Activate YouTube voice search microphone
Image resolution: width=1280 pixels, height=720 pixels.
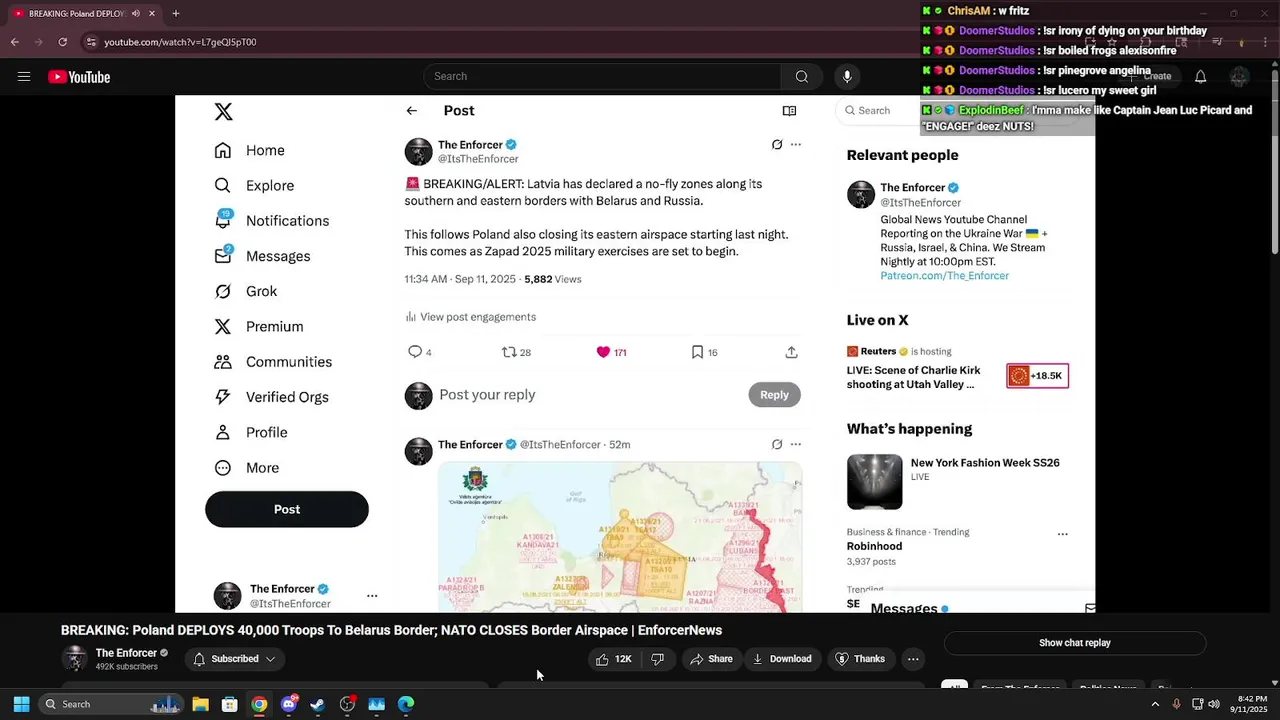click(847, 76)
